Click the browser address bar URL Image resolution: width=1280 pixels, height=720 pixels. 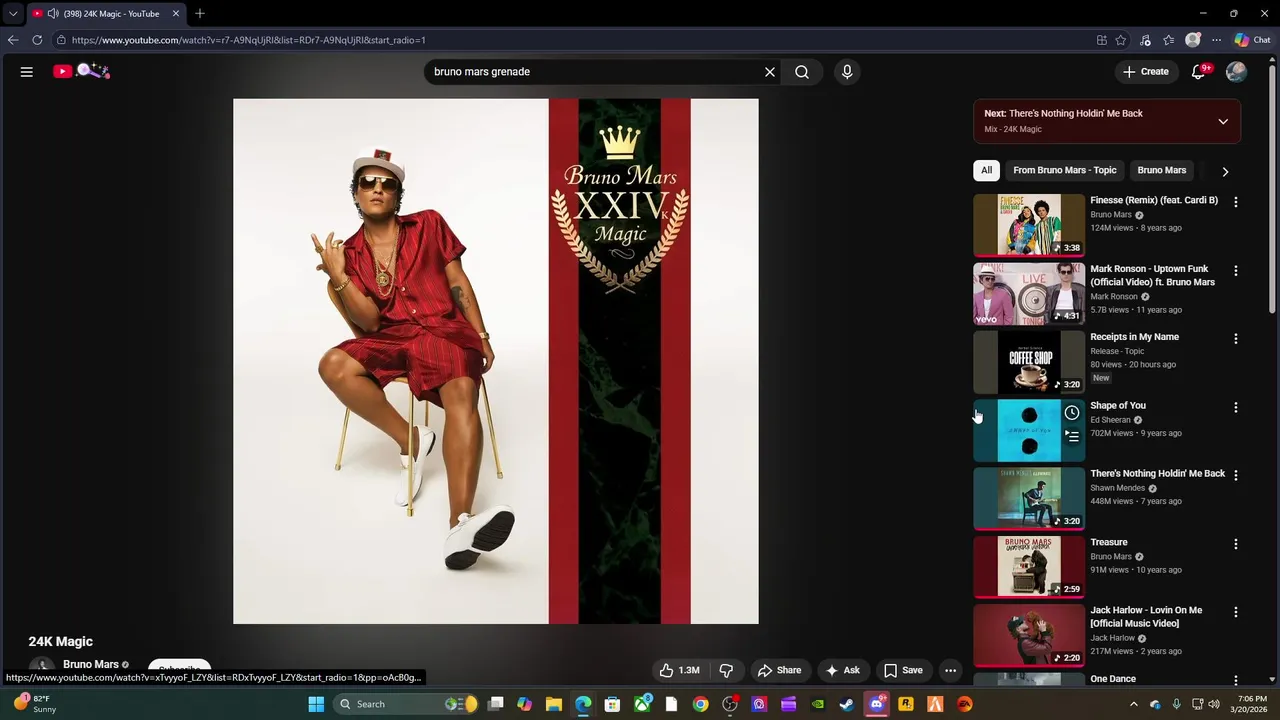tap(249, 40)
